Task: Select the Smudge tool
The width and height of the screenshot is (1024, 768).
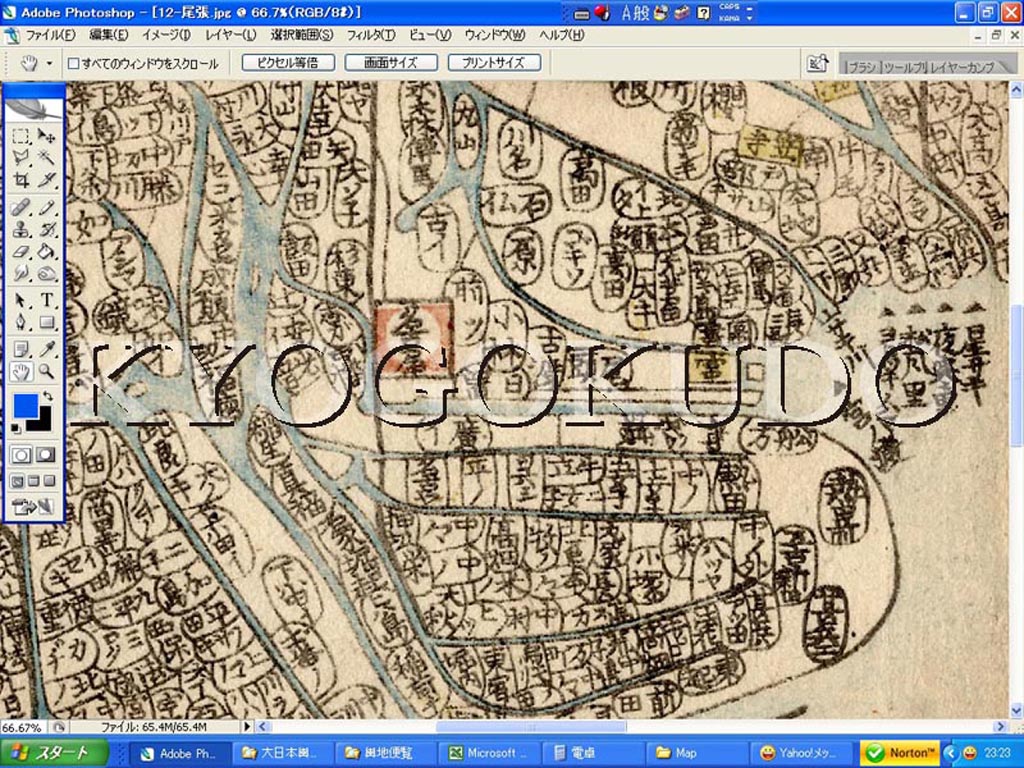Action: tap(21, 273)
